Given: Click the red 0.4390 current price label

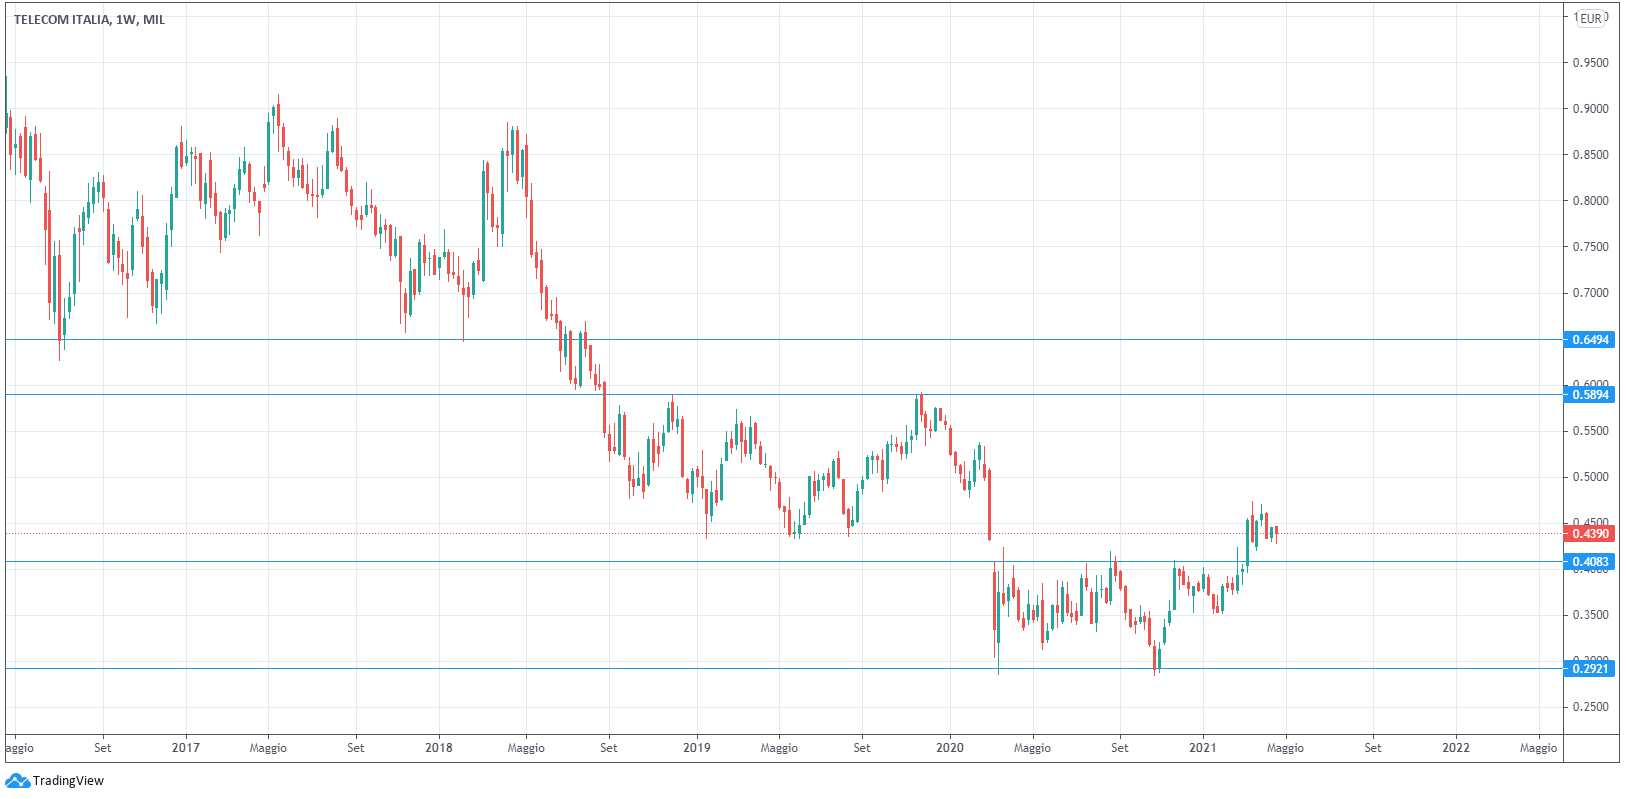Looking at the screenshot, I should [x=1590, y=534].
